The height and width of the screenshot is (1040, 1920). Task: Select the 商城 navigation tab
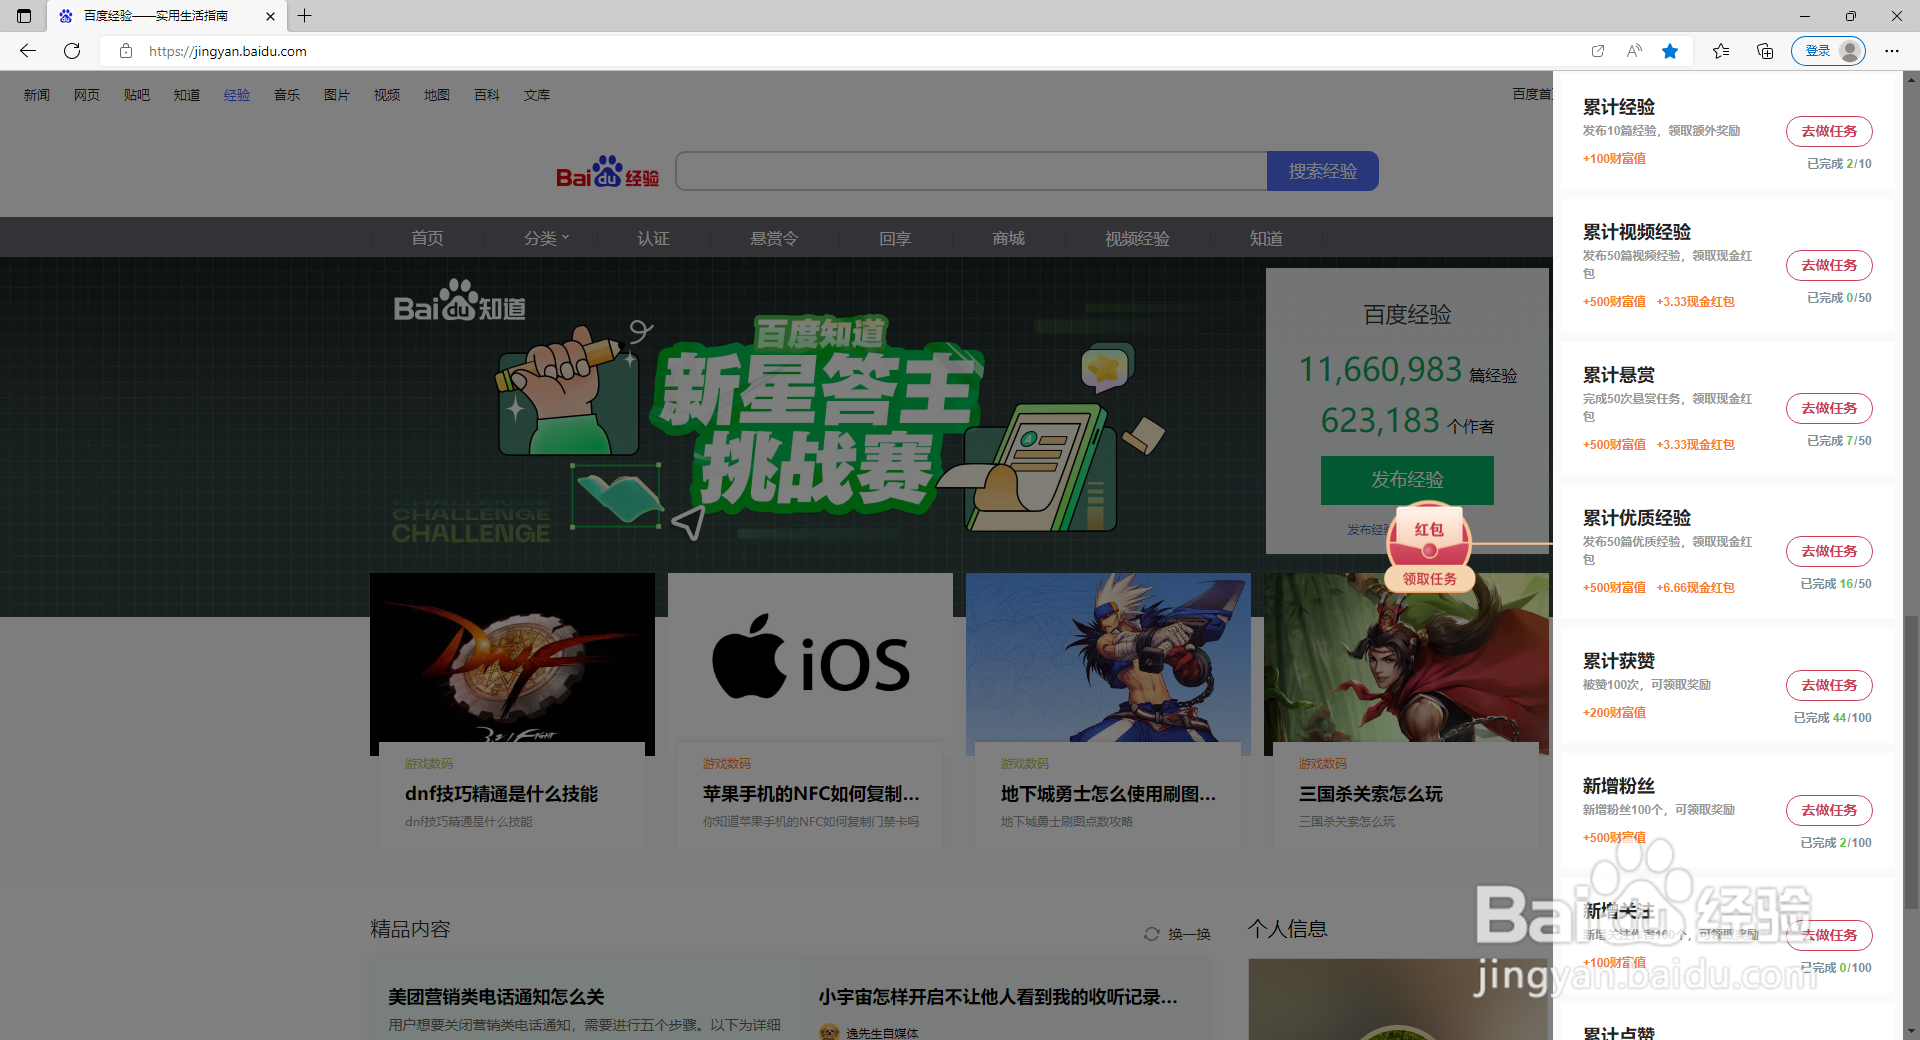point(1008,238)
